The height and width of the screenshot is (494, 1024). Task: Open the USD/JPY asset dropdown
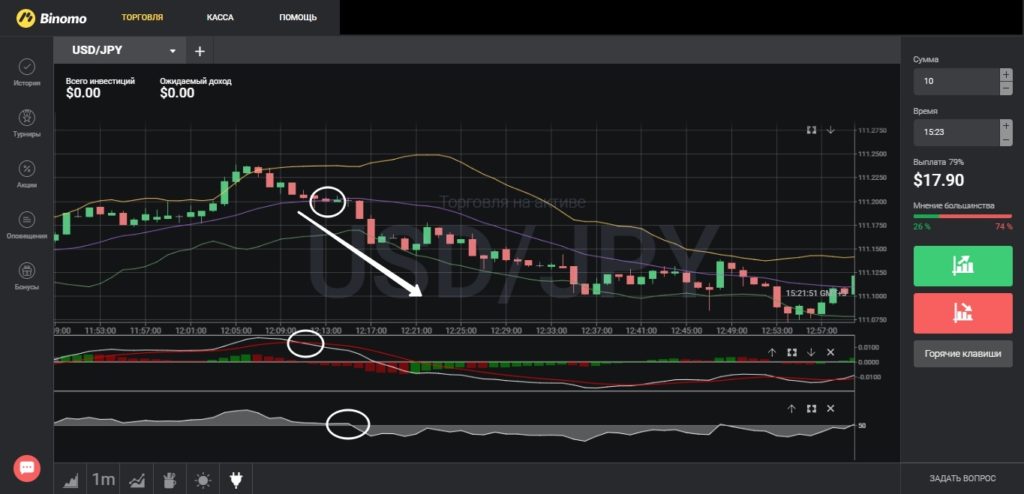120,51
